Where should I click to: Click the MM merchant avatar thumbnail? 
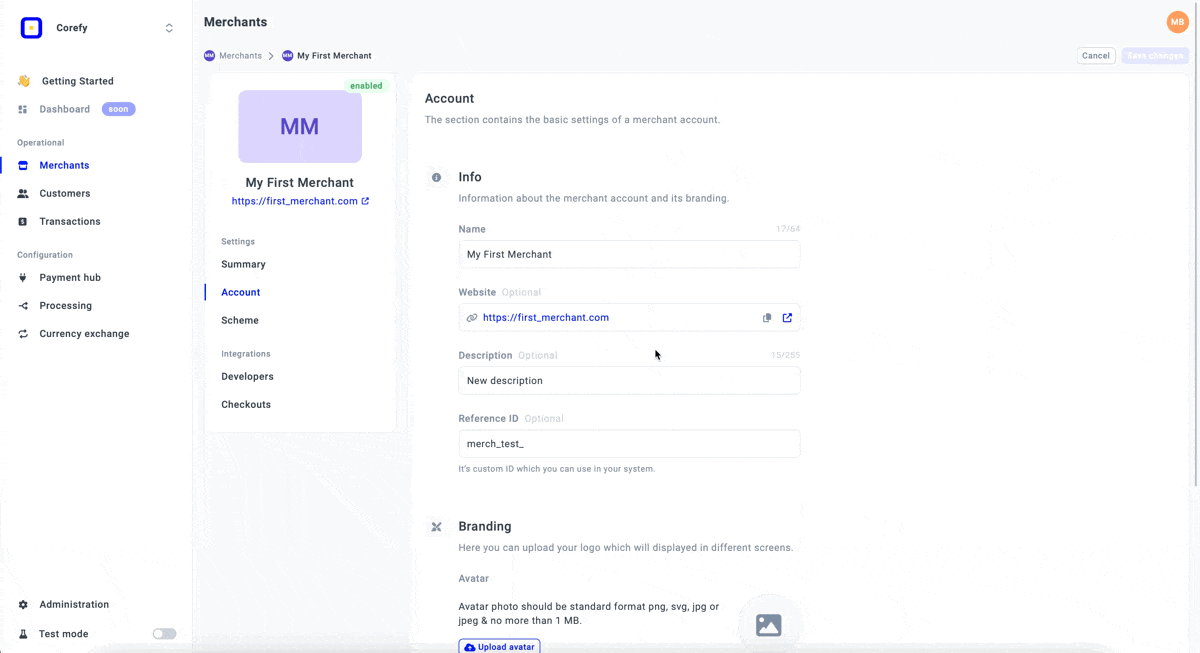point(300,126)
